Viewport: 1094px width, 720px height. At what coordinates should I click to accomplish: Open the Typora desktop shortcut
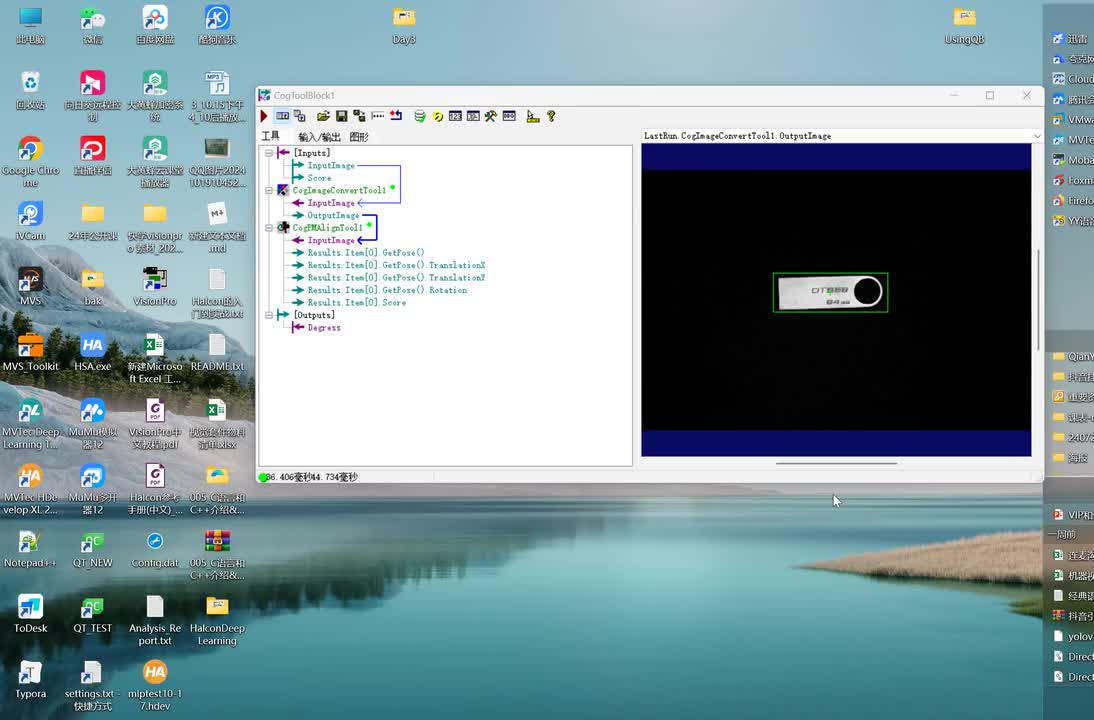[31, 680]
